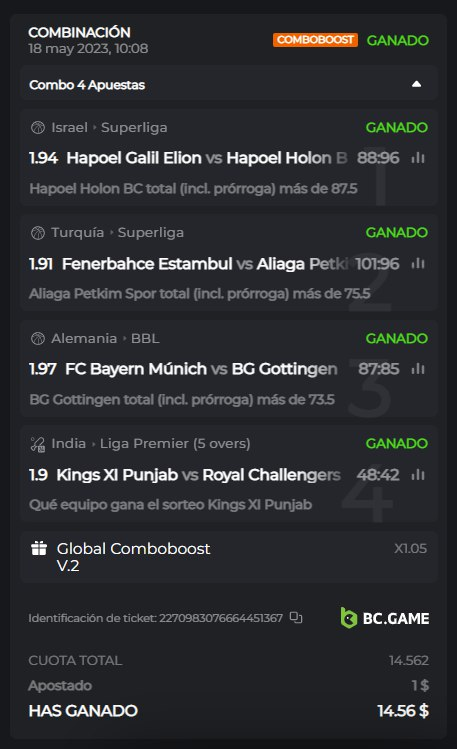This screenshot has width=457, height=749.
Task: Select the Kings XI Punjab vs Royal Challengers match
Action: [198, 475]
